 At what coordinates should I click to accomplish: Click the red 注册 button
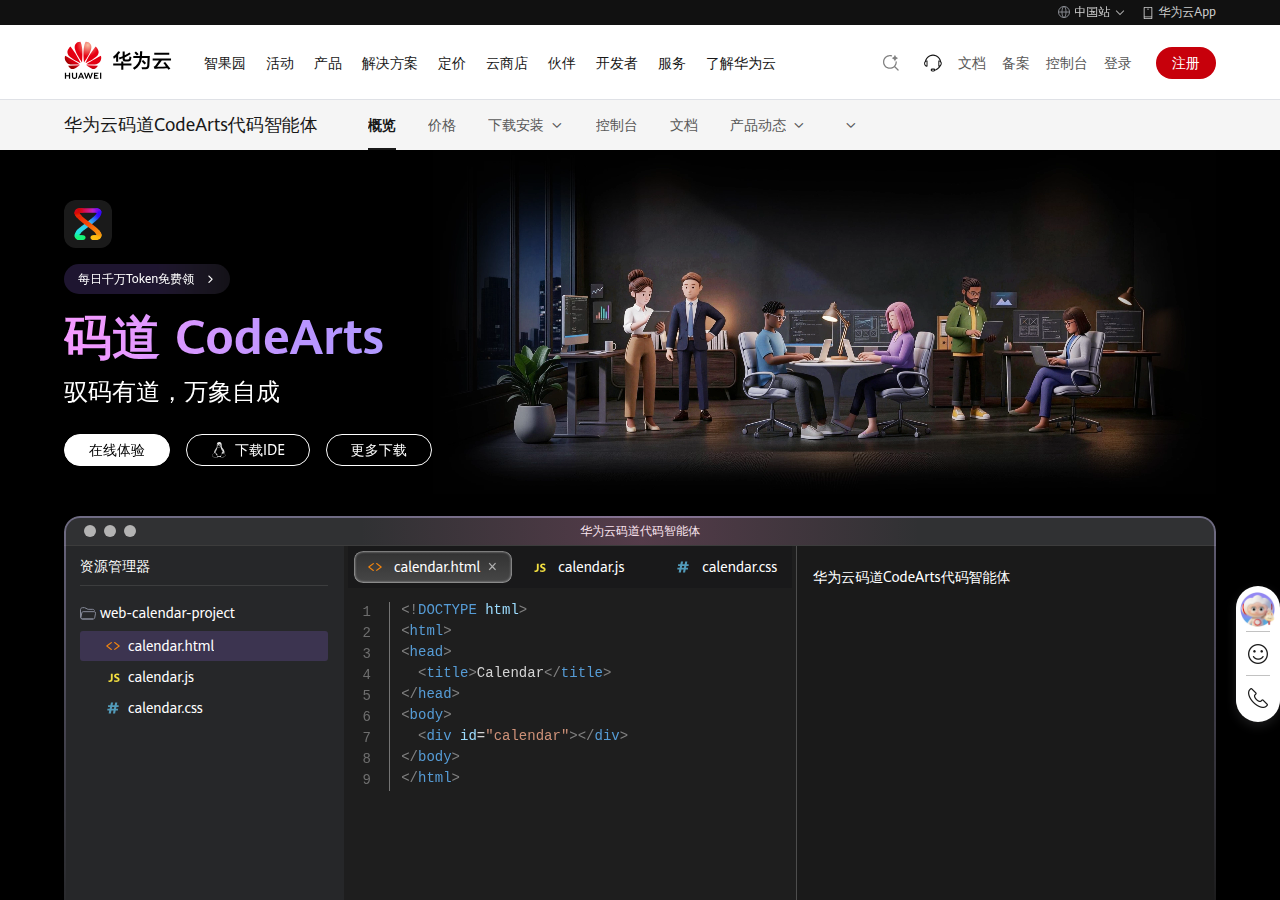pyautogui.click(x=1186, y=63)
